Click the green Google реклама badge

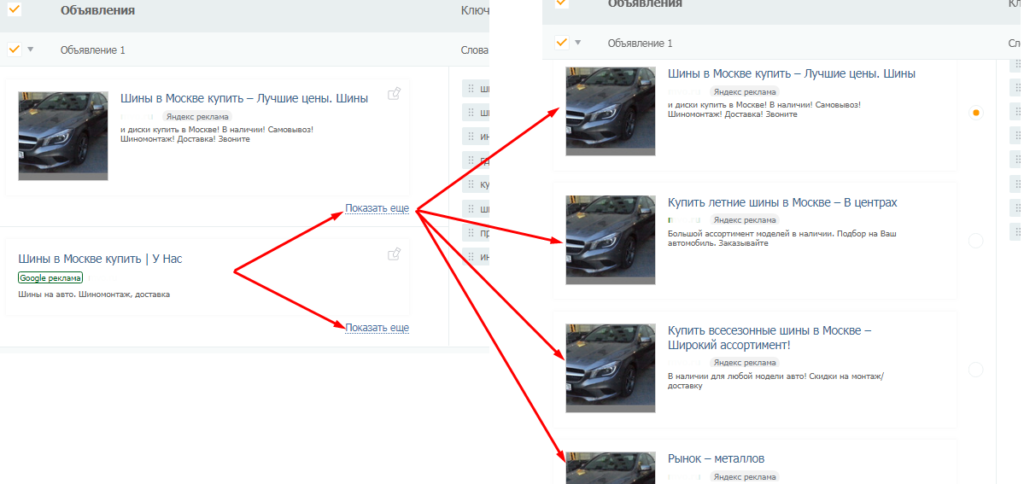50,277
